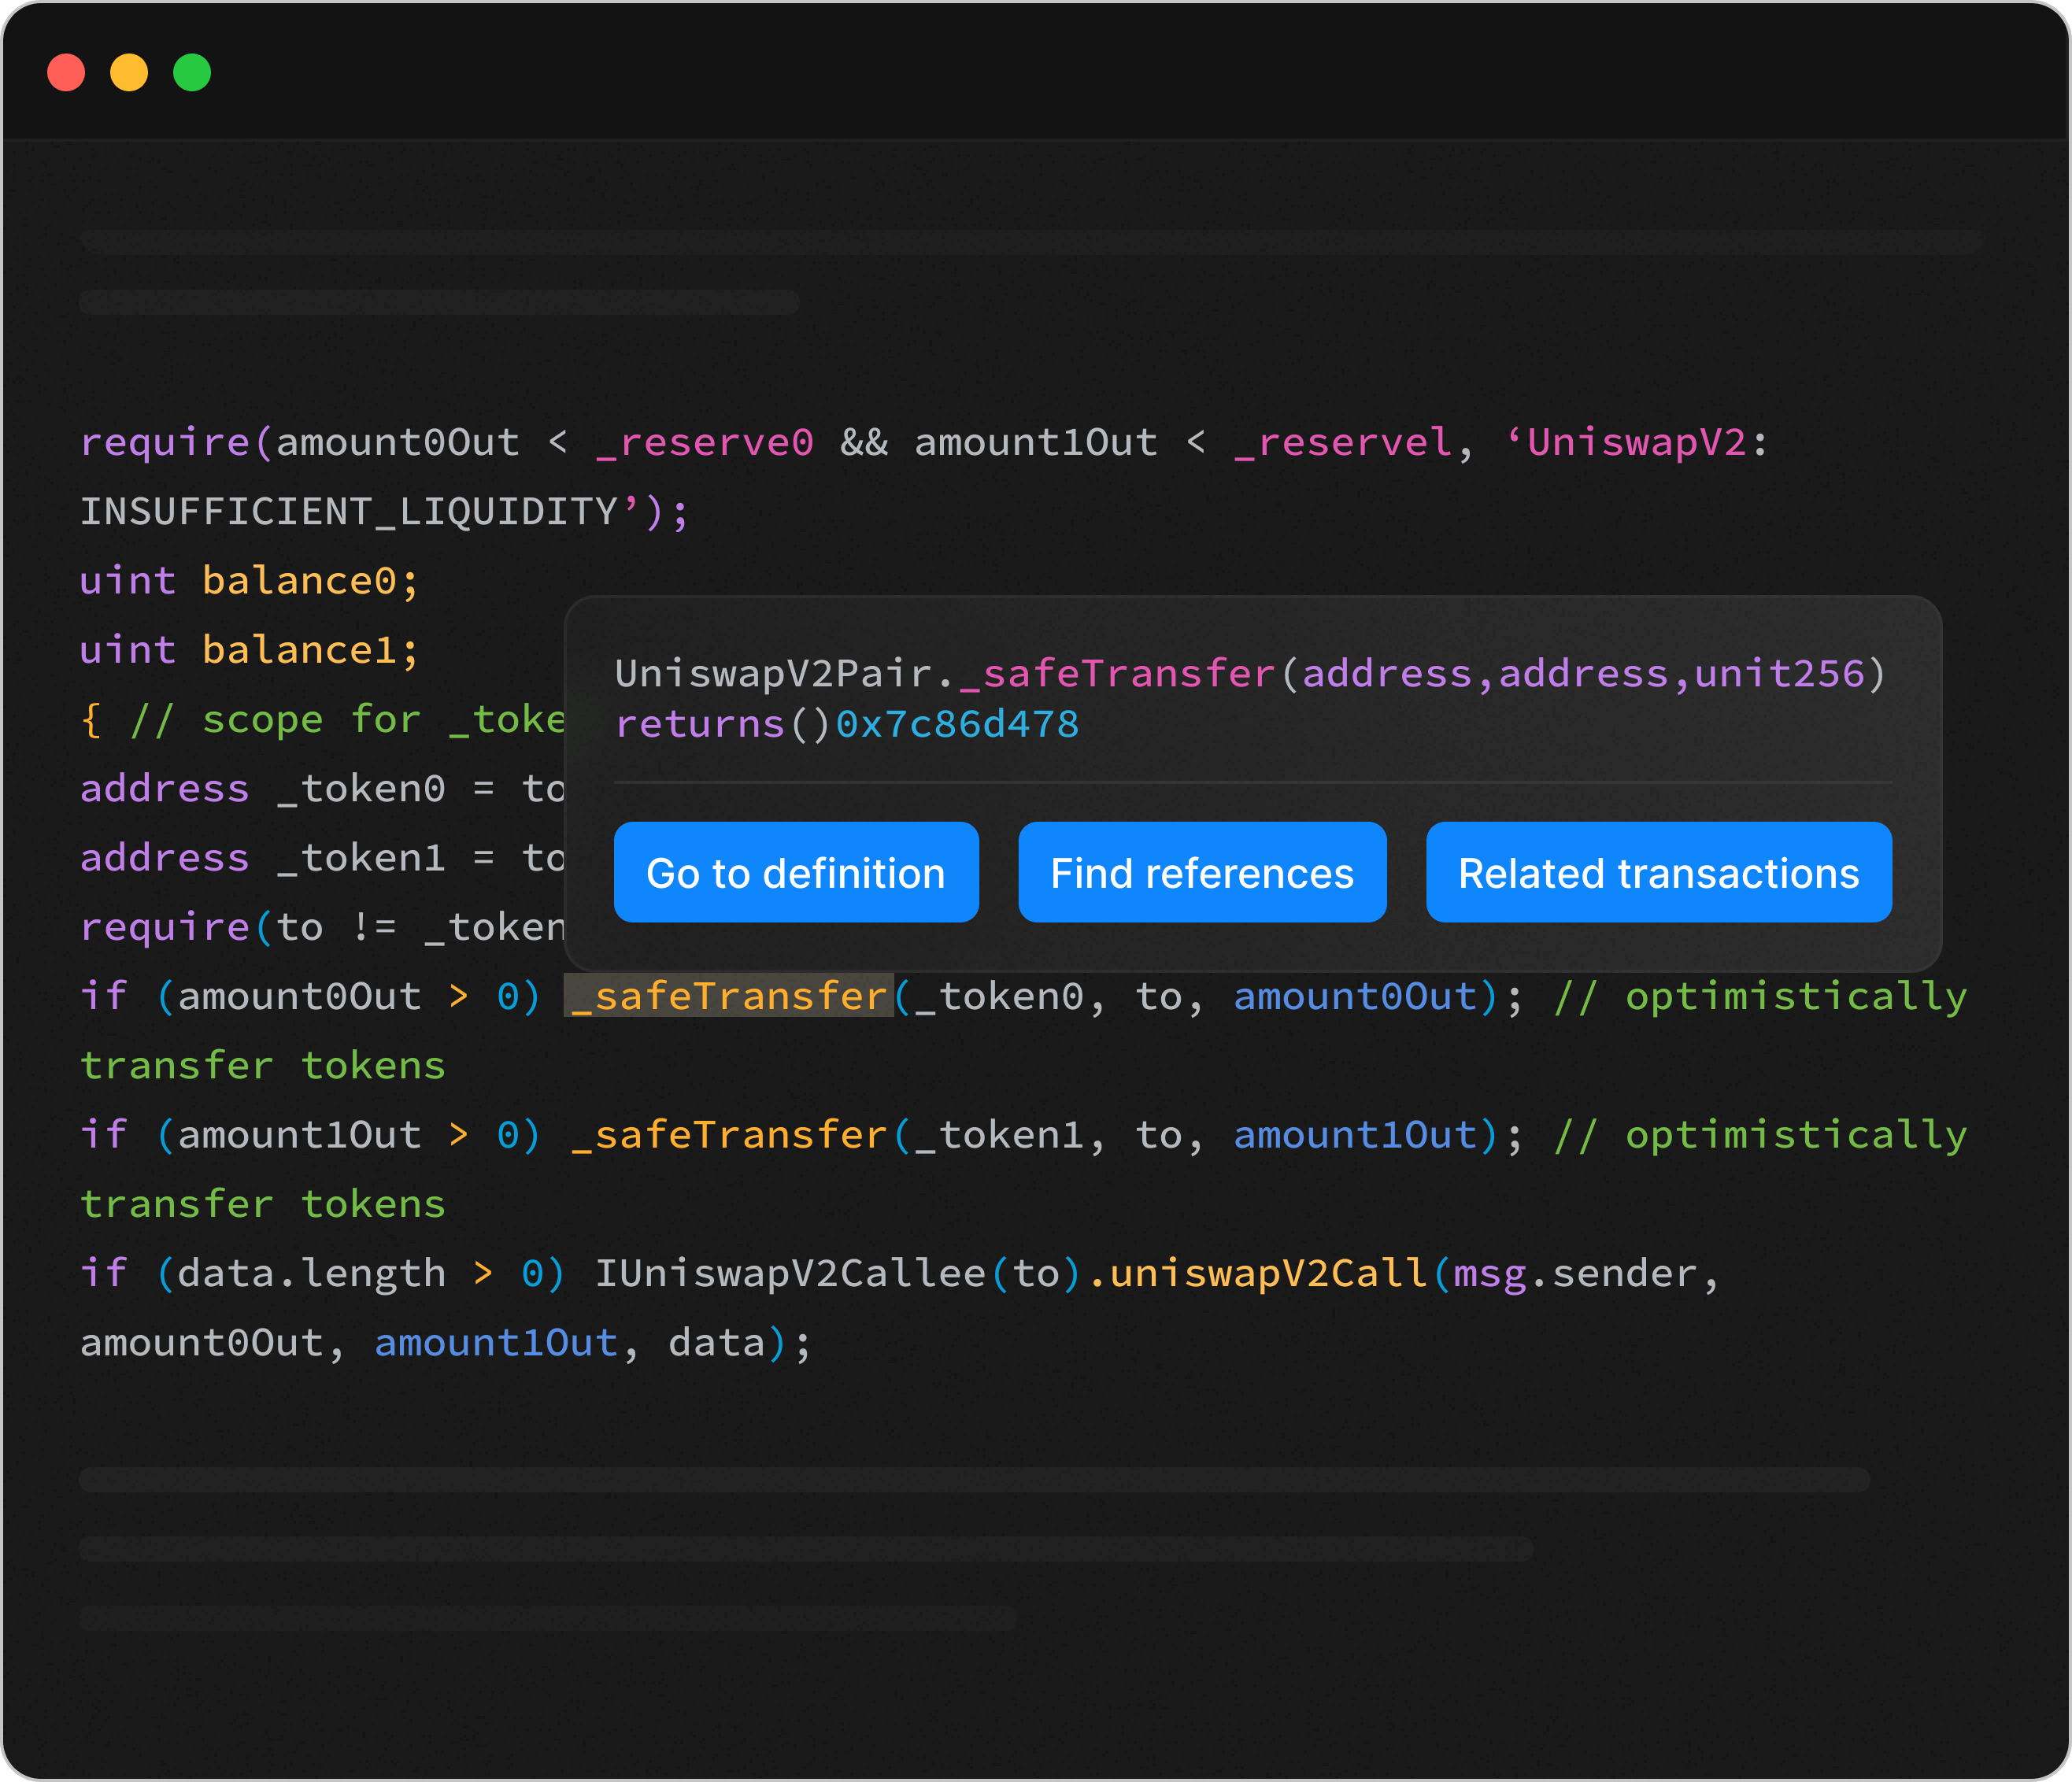Click the '// scope for _toke' comment
The image size is (2072, 1782).
[x=347, y=720]
